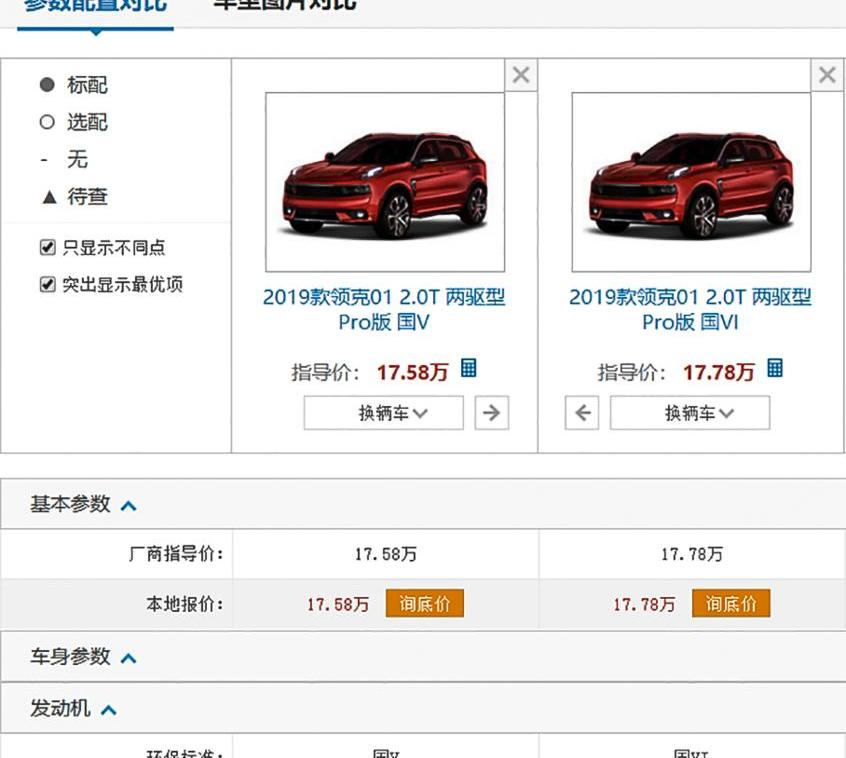Move 国V model right with arrow button
846x758 pixels.
(492, 413)
